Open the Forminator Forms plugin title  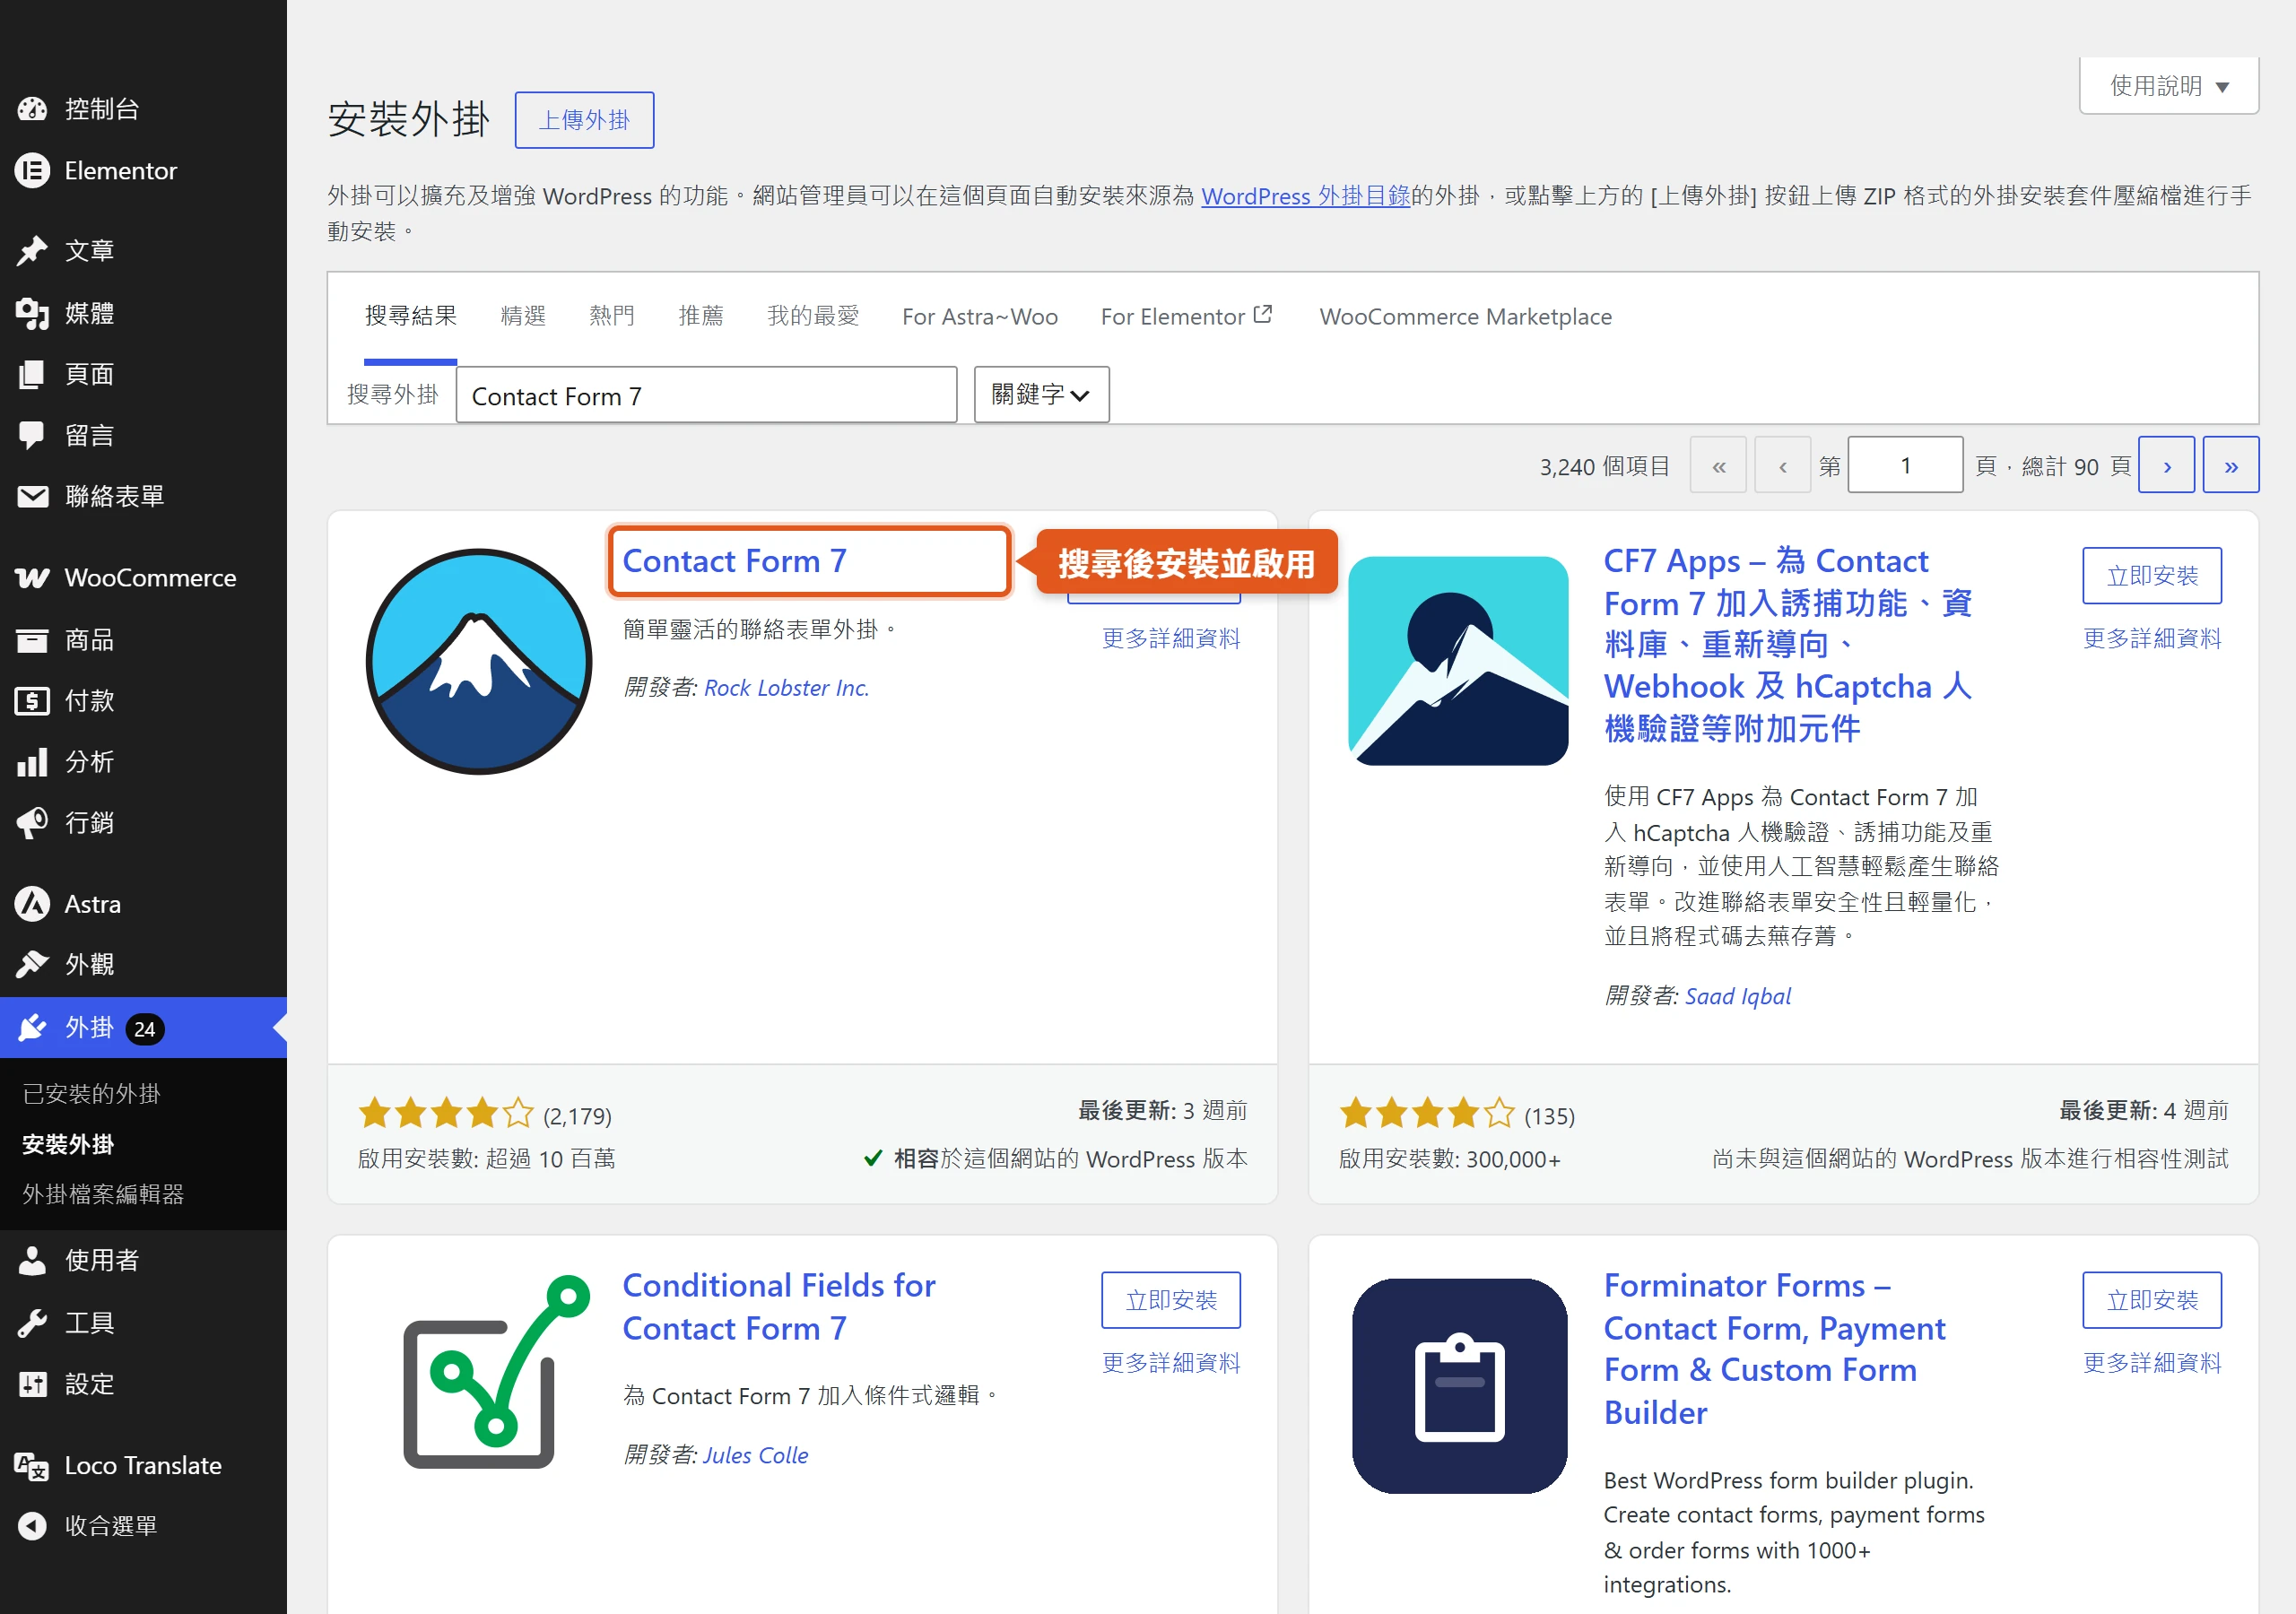tap(1775, 1348)
